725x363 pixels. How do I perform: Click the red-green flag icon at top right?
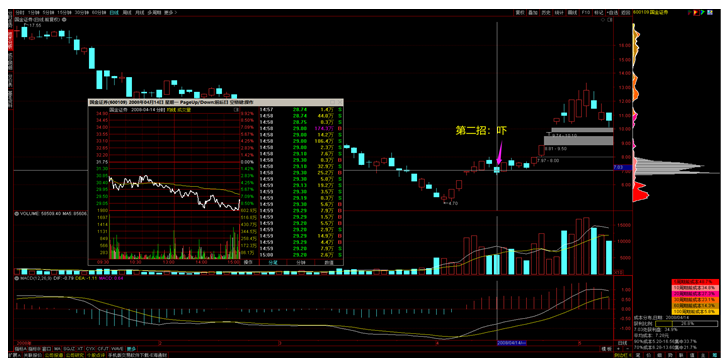689,12
